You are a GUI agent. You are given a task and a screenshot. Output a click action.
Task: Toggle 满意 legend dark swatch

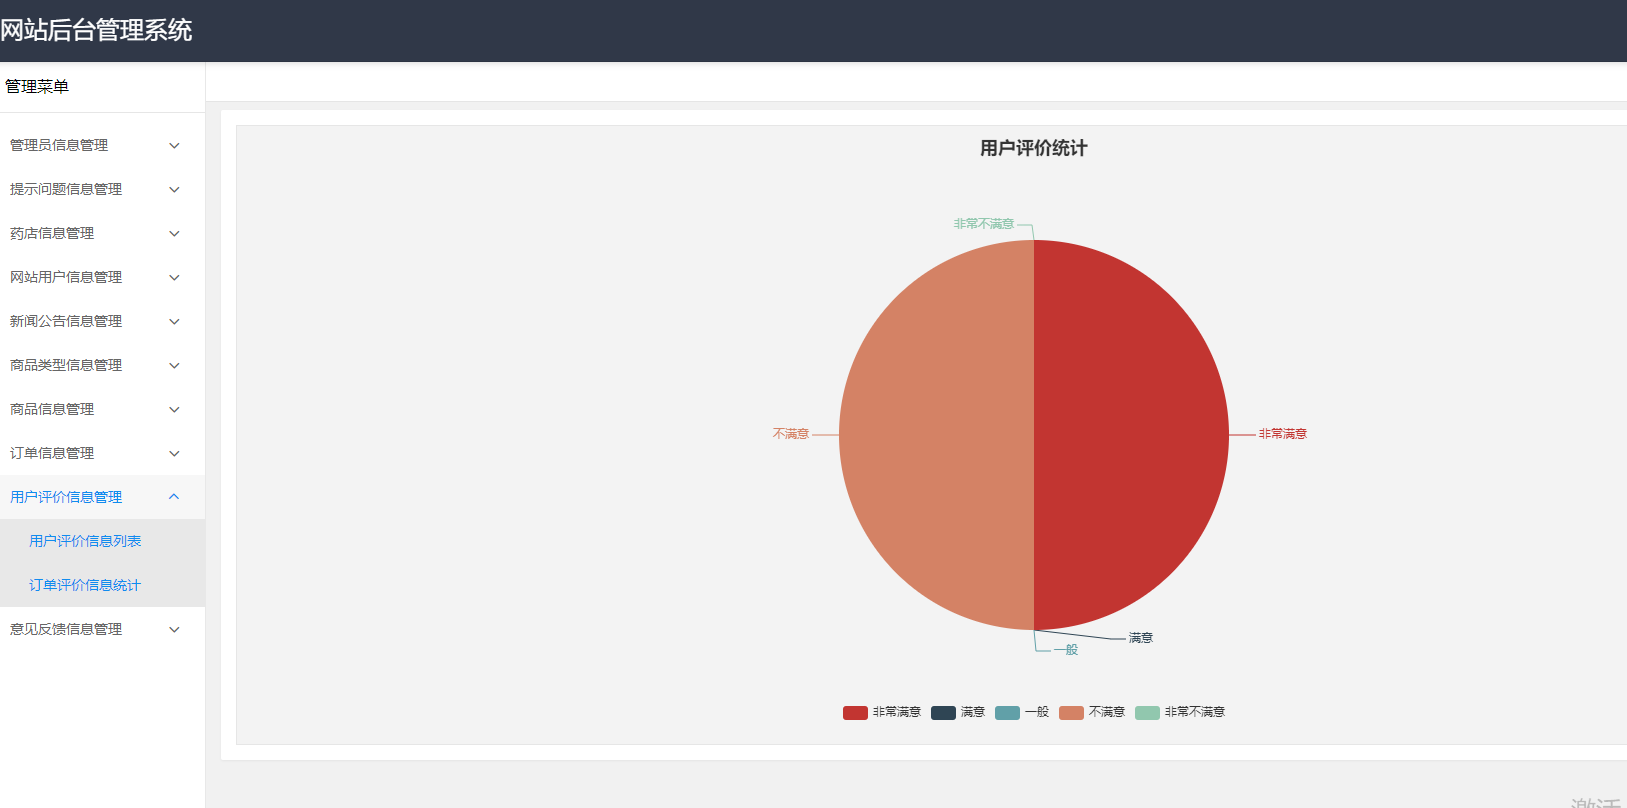coord(943,712)
